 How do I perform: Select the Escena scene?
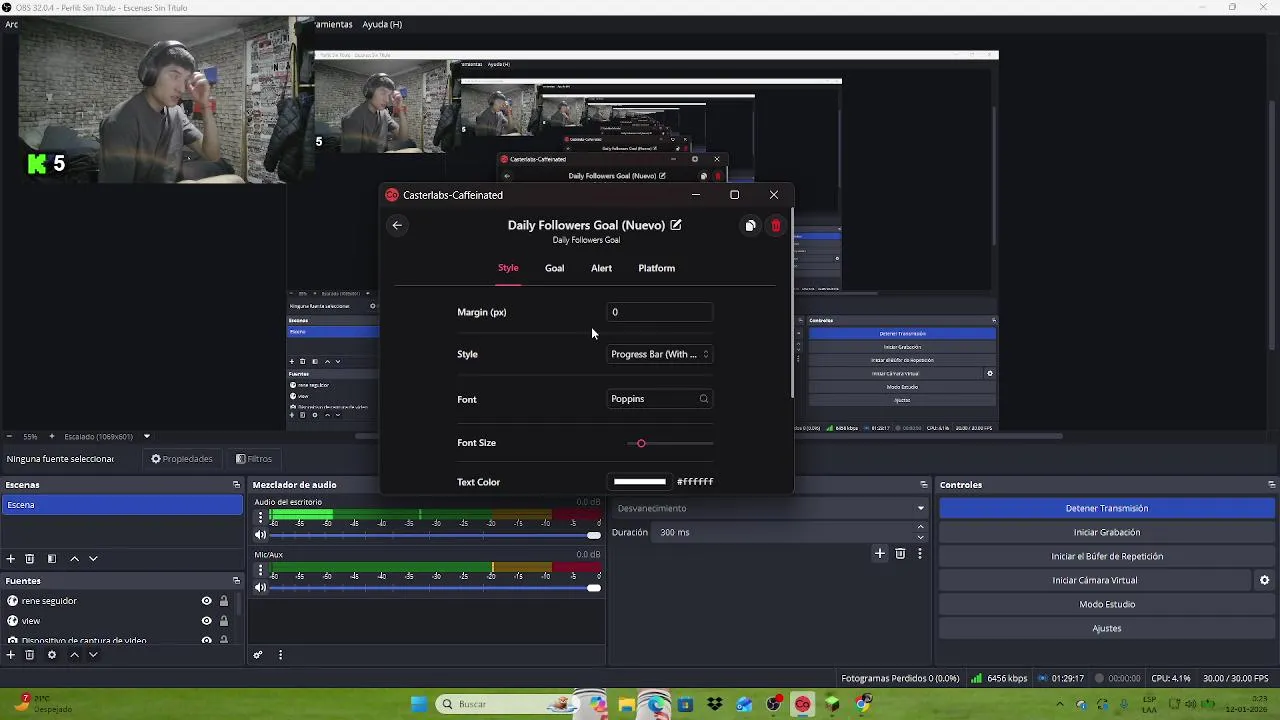click(121, 505)
